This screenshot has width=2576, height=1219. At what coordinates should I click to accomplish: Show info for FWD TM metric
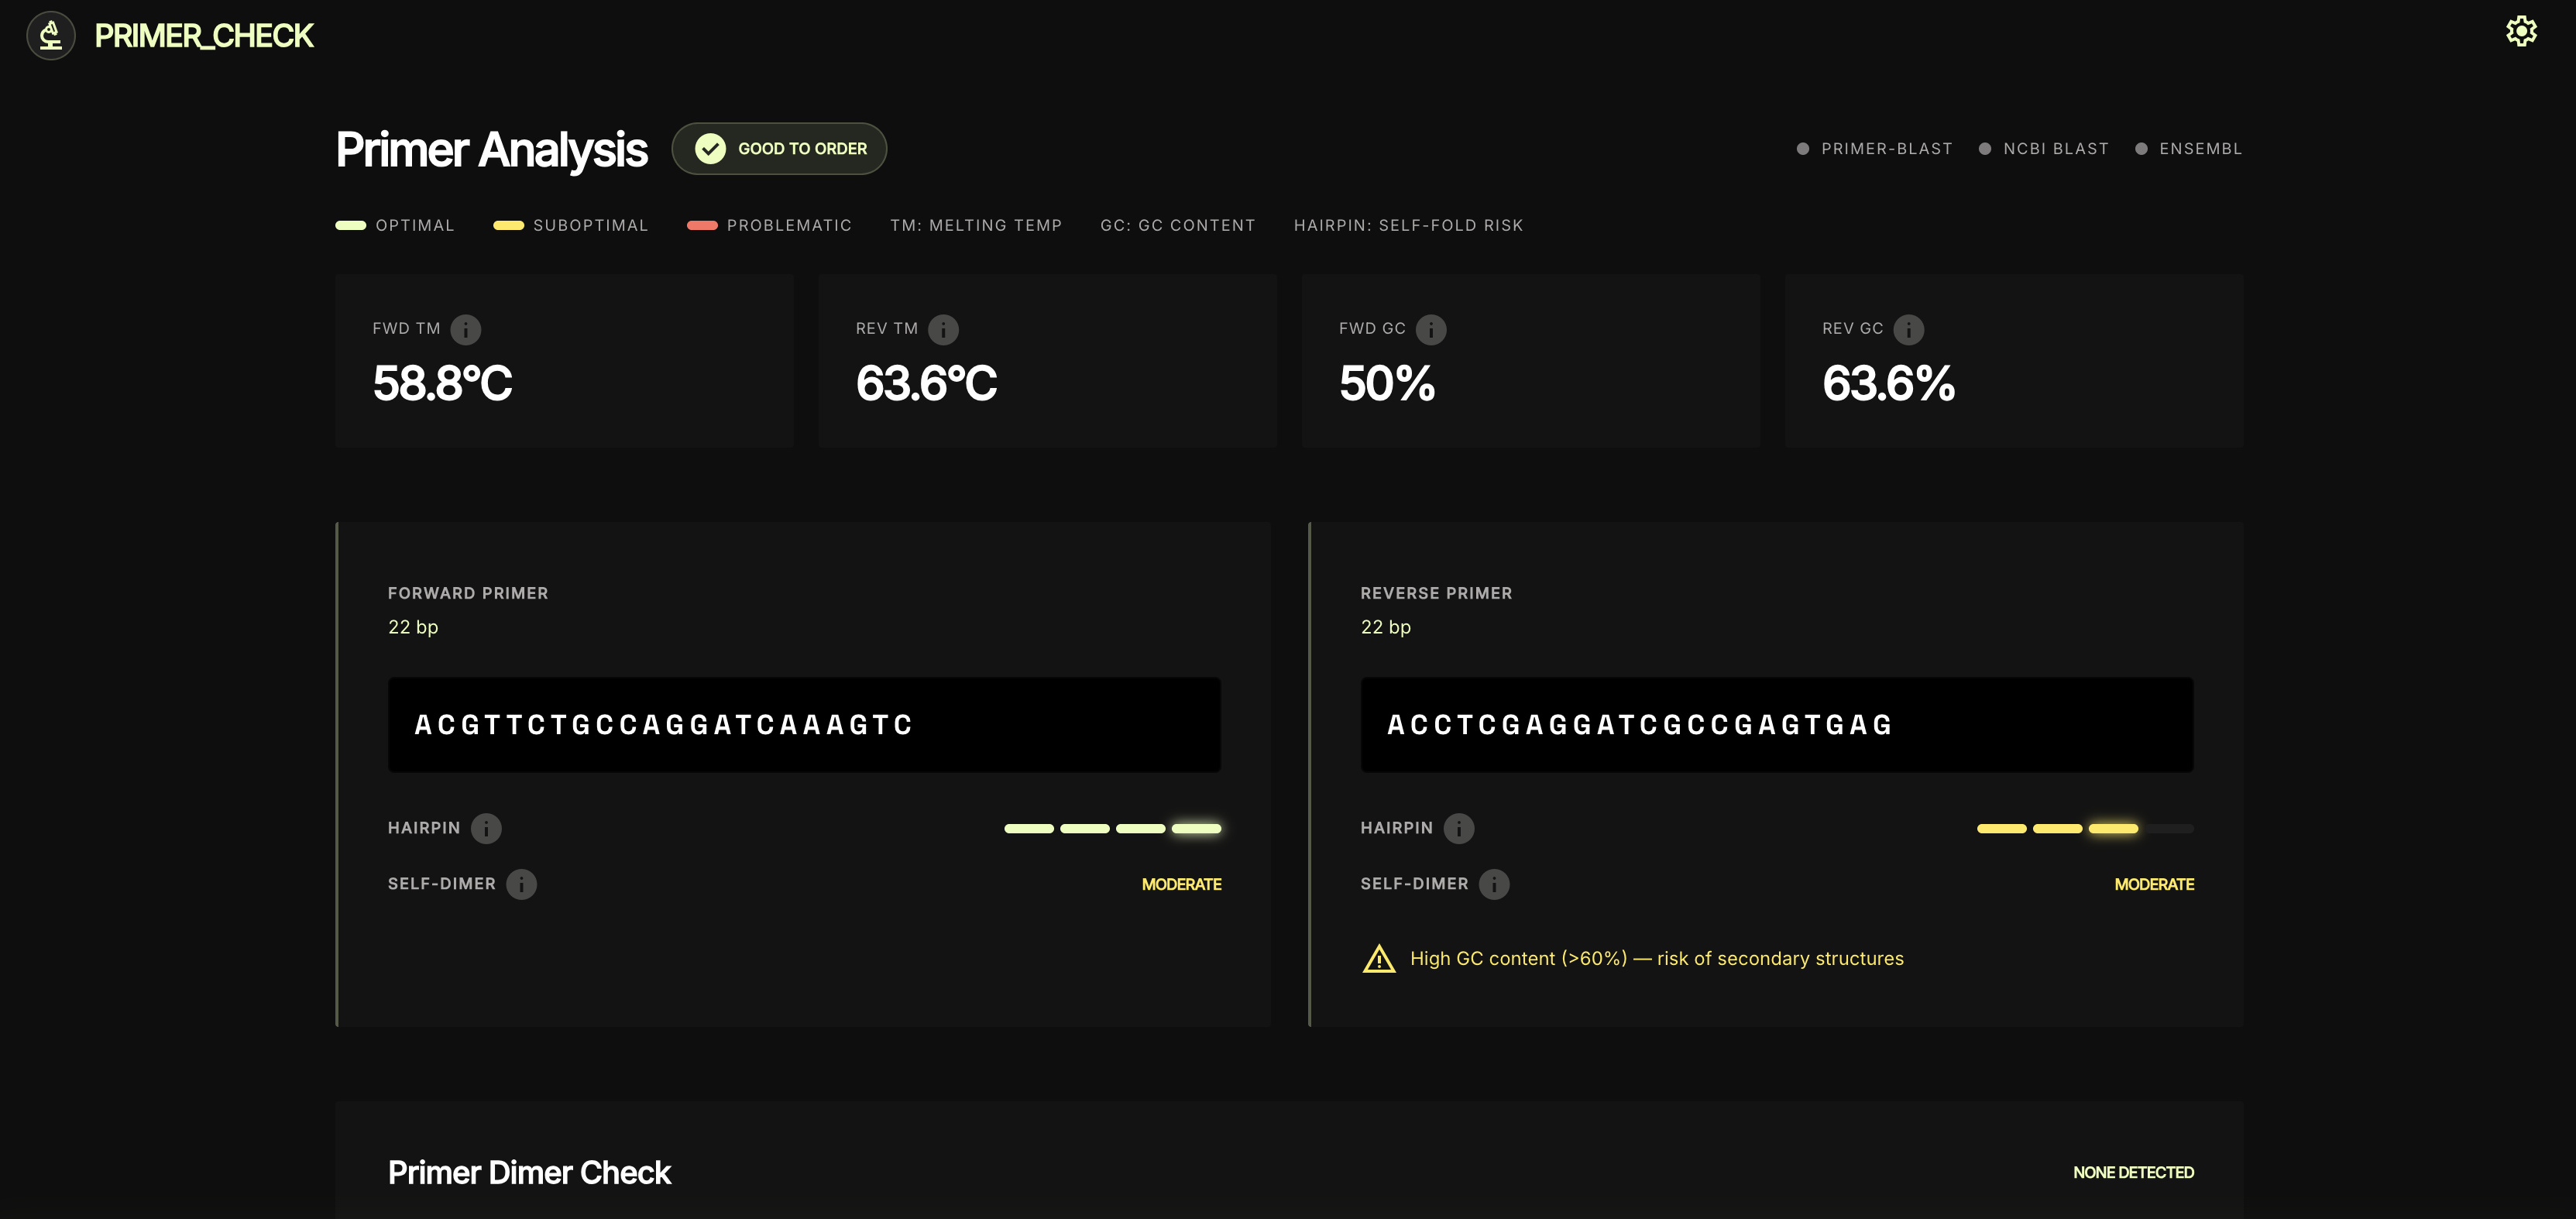coord(465,329)
